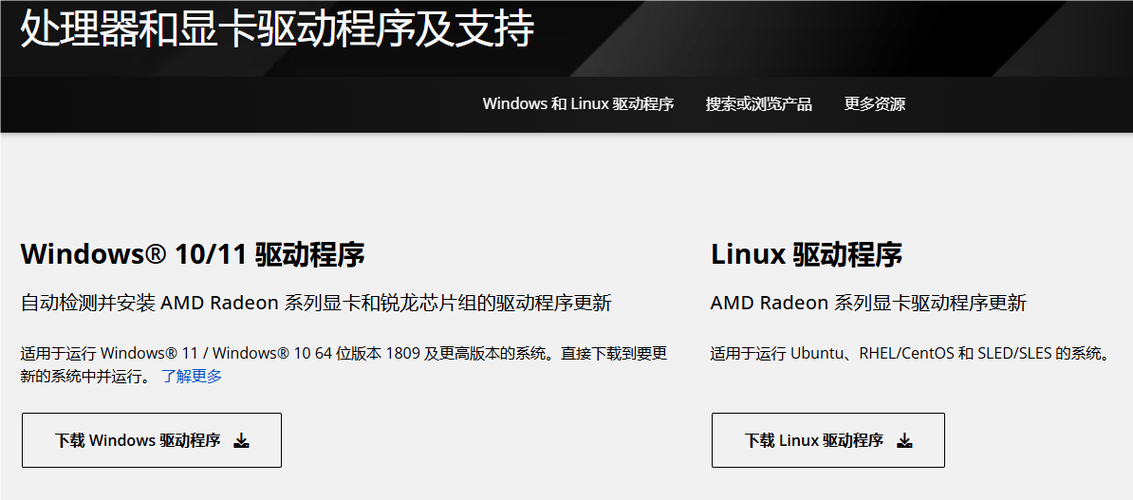1133x500 pixels.
Task: Click the 处理器和显卡驱动程序及支持 page title
Action: click(277, 29)
